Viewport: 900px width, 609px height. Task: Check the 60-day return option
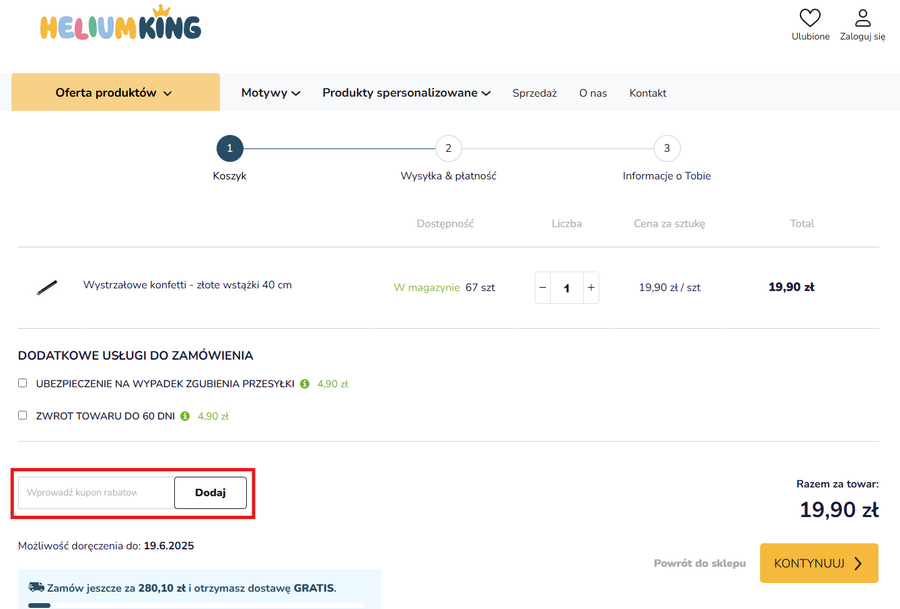23,415
